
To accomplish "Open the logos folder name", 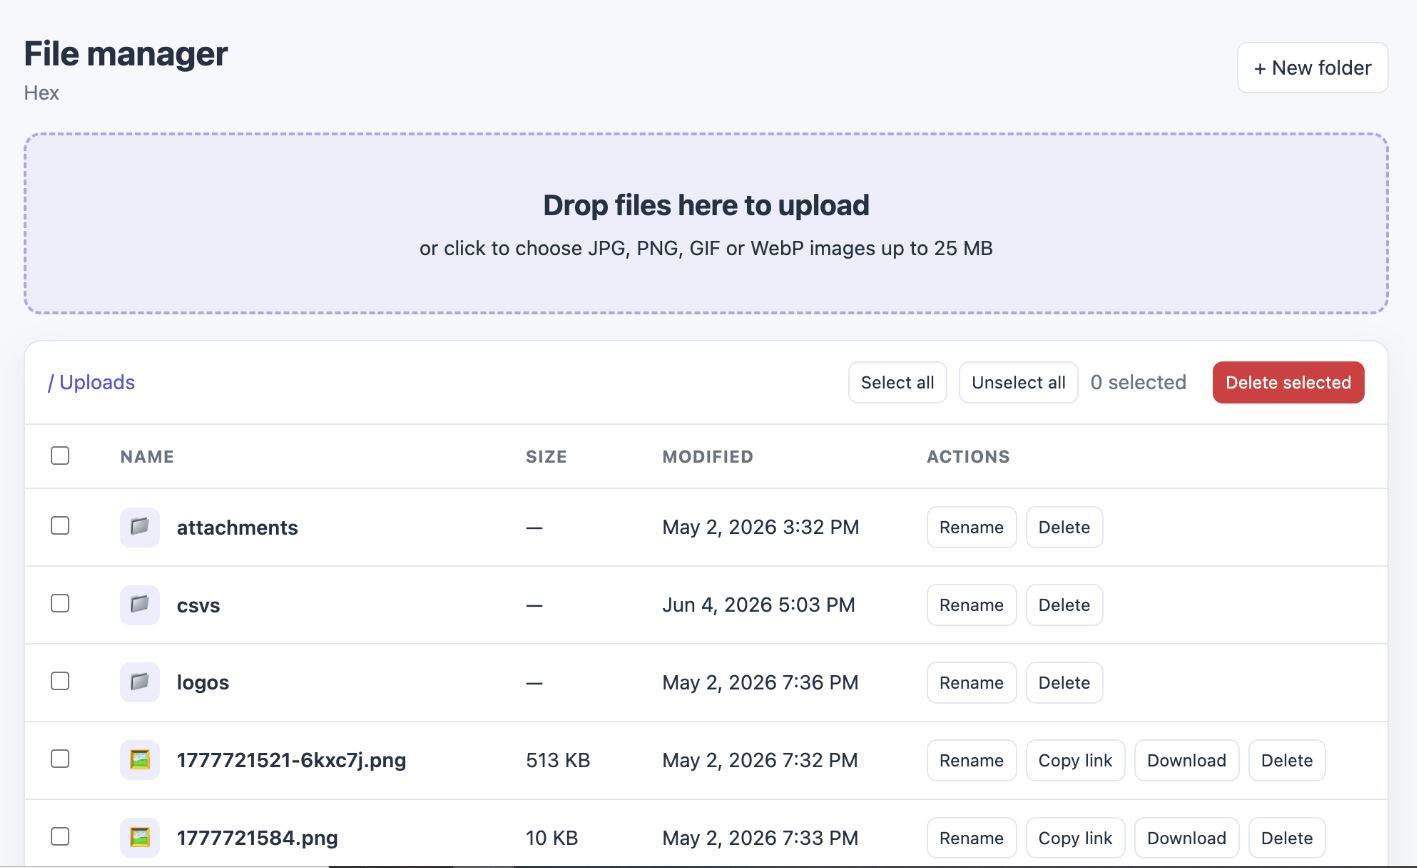I will 203,682.
